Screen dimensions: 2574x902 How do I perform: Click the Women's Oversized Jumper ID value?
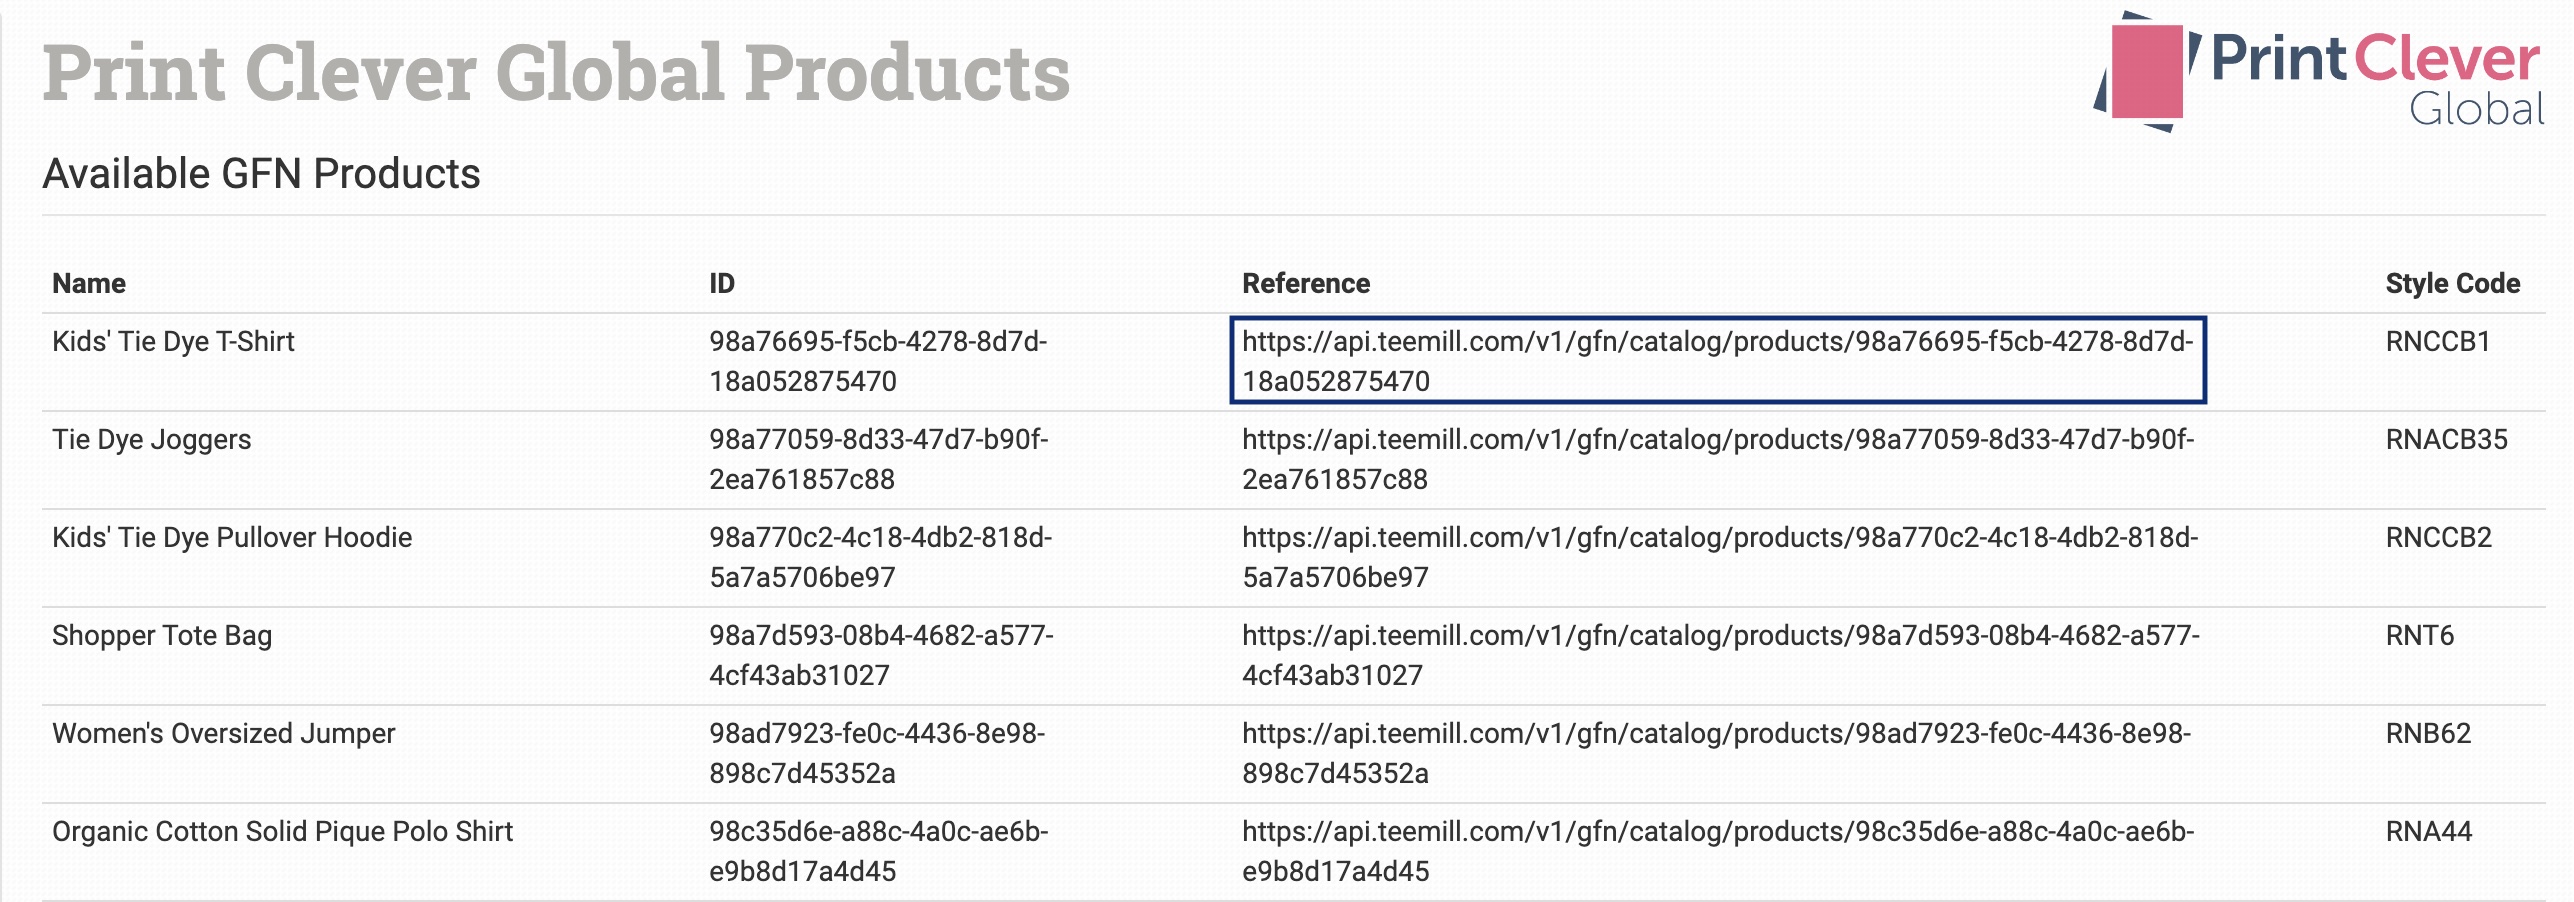tap(876, 753)
